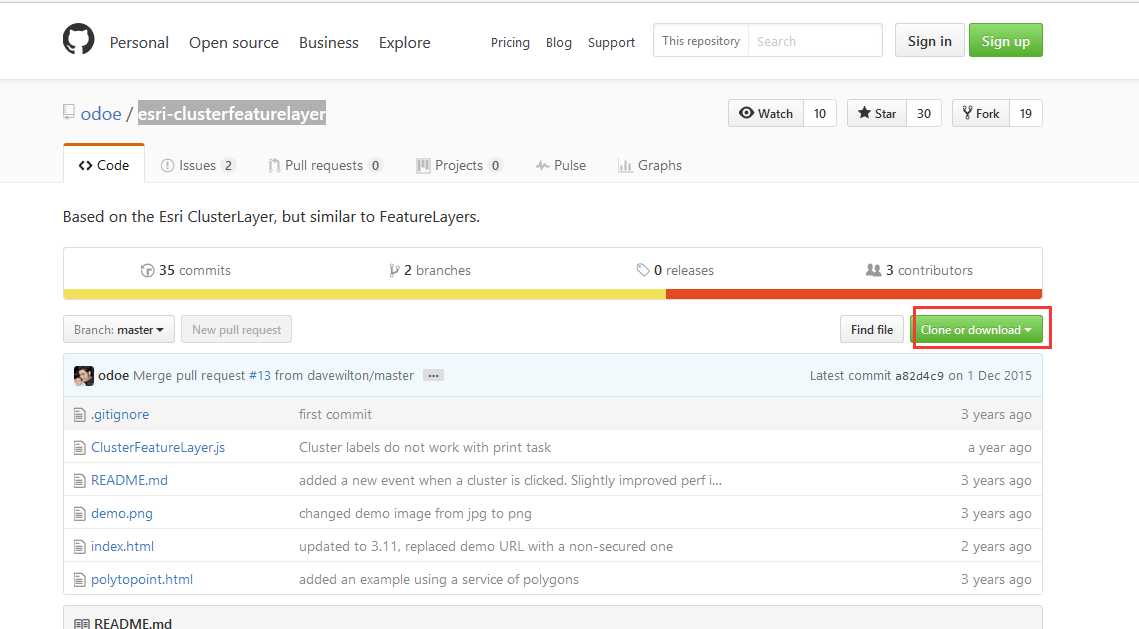Open 'updated to 3.11' commit message
The width and height of the screenshot is (1139, 629).
coord(486,546)
